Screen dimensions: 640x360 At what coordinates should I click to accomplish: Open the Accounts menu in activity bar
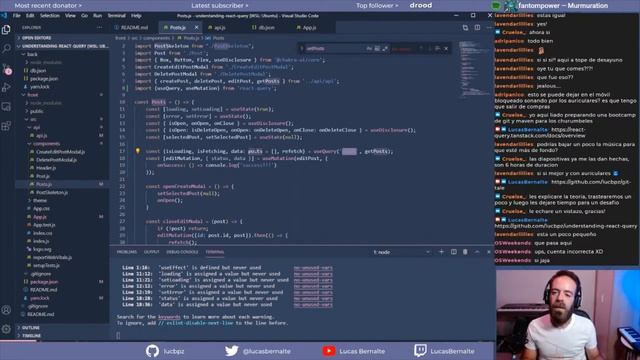click(x=6, y=310)
